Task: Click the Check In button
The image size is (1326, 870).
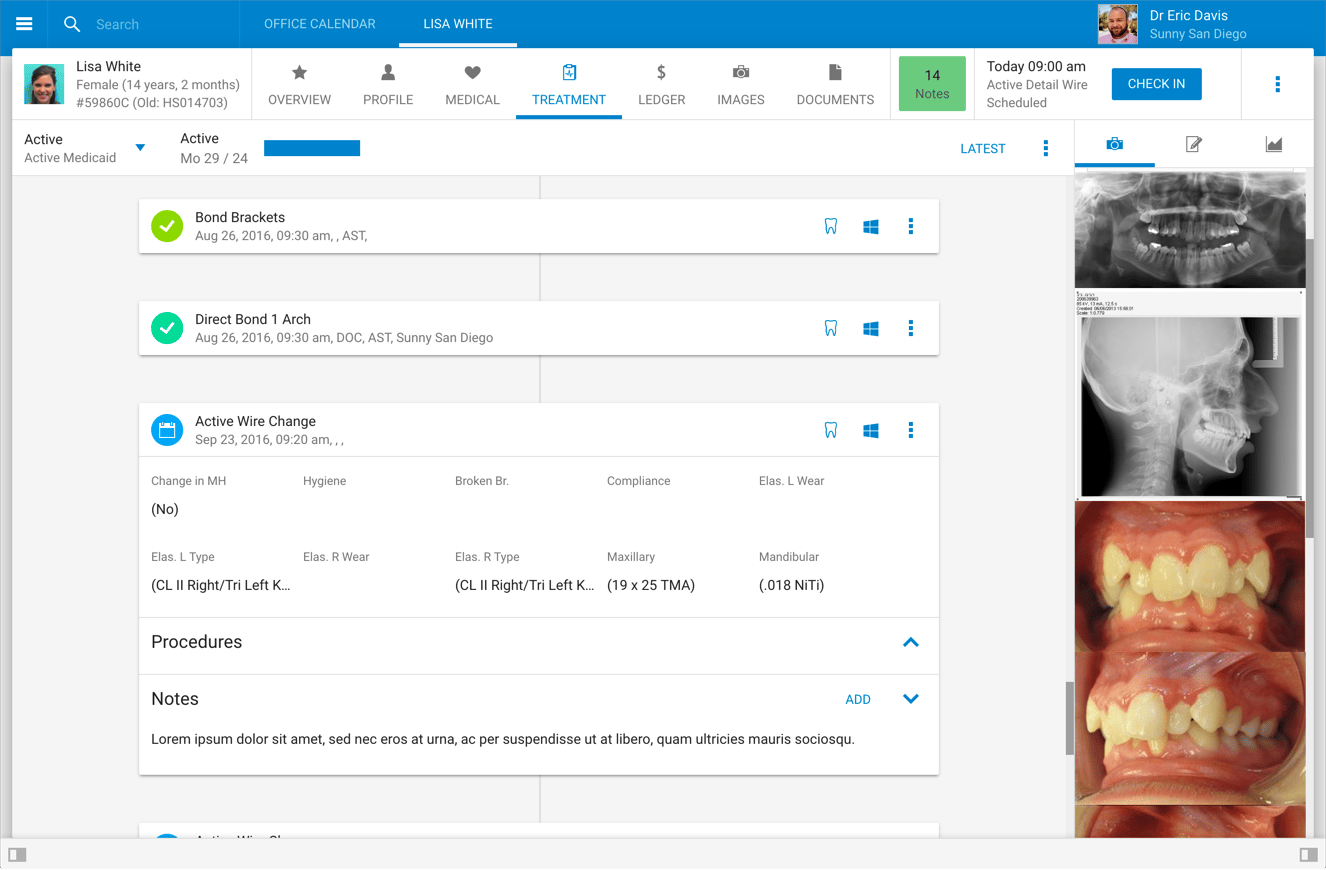Action: click(1156, 84)
